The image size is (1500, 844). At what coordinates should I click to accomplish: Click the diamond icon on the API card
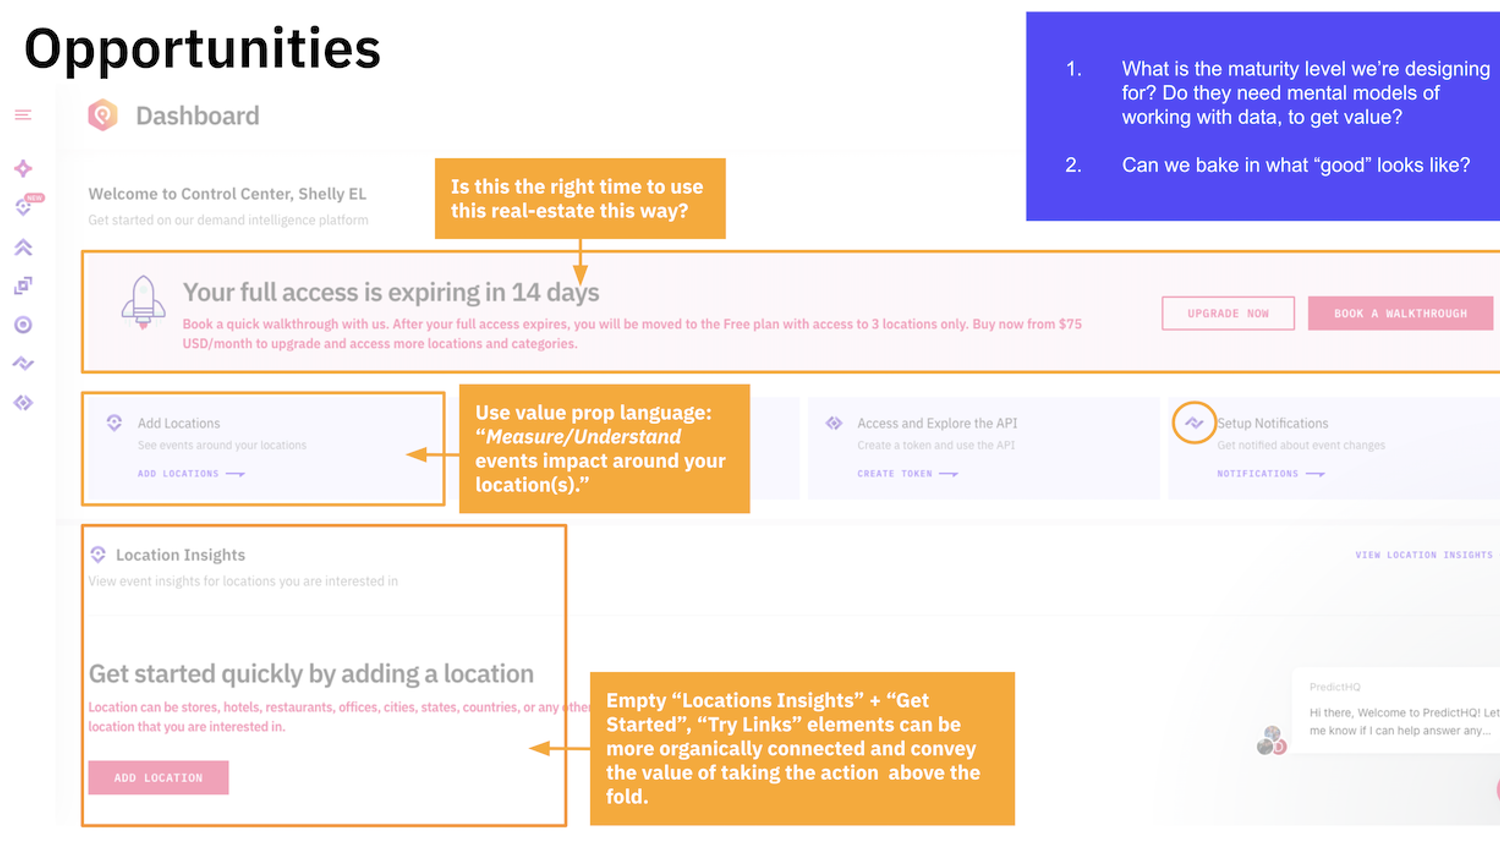pyautogui.click(x=834, y=423)
